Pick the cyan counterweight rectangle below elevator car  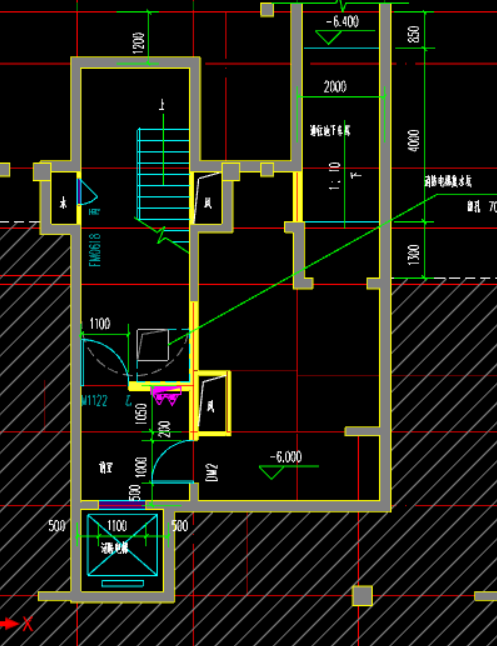pyautogui.click(x=123, y=583)
